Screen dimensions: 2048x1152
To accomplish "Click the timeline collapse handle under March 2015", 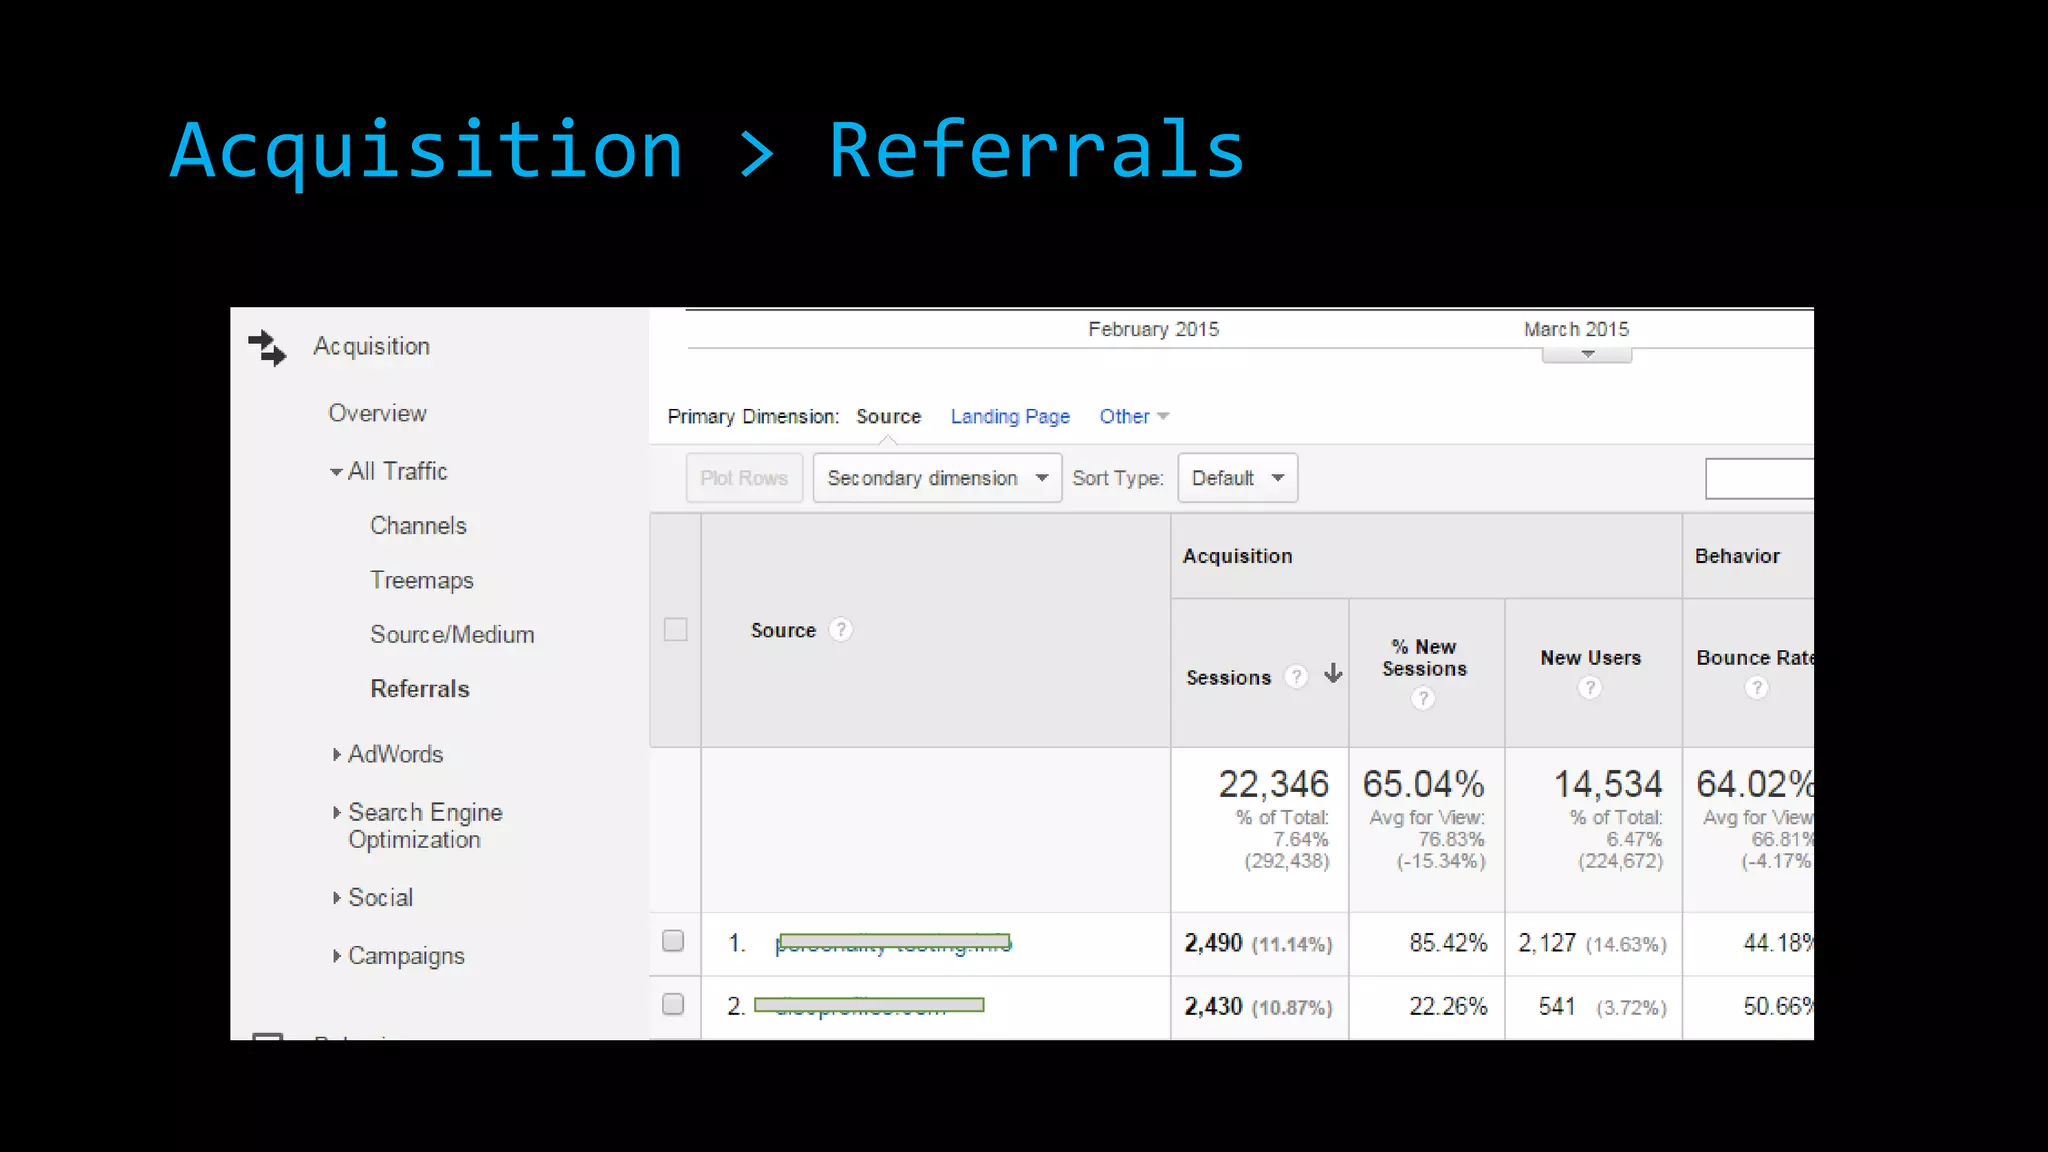I will click(x=1587, y=355).
